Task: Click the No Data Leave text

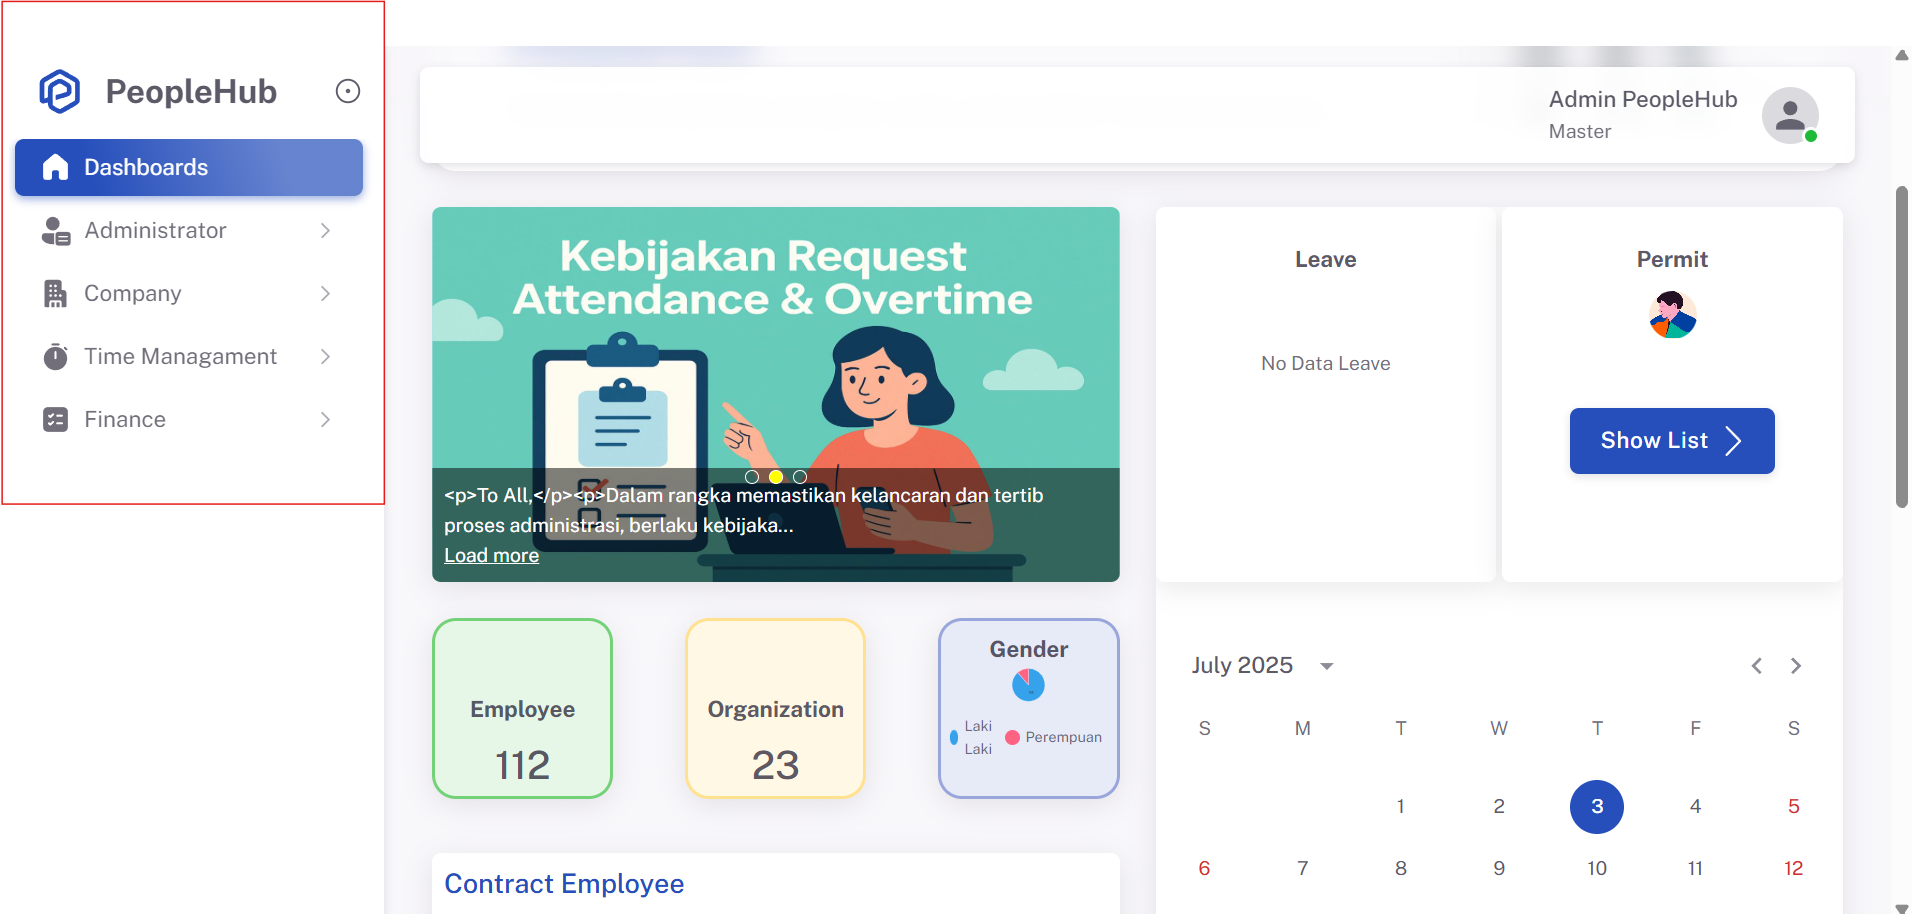Action: click(1326, 363)
